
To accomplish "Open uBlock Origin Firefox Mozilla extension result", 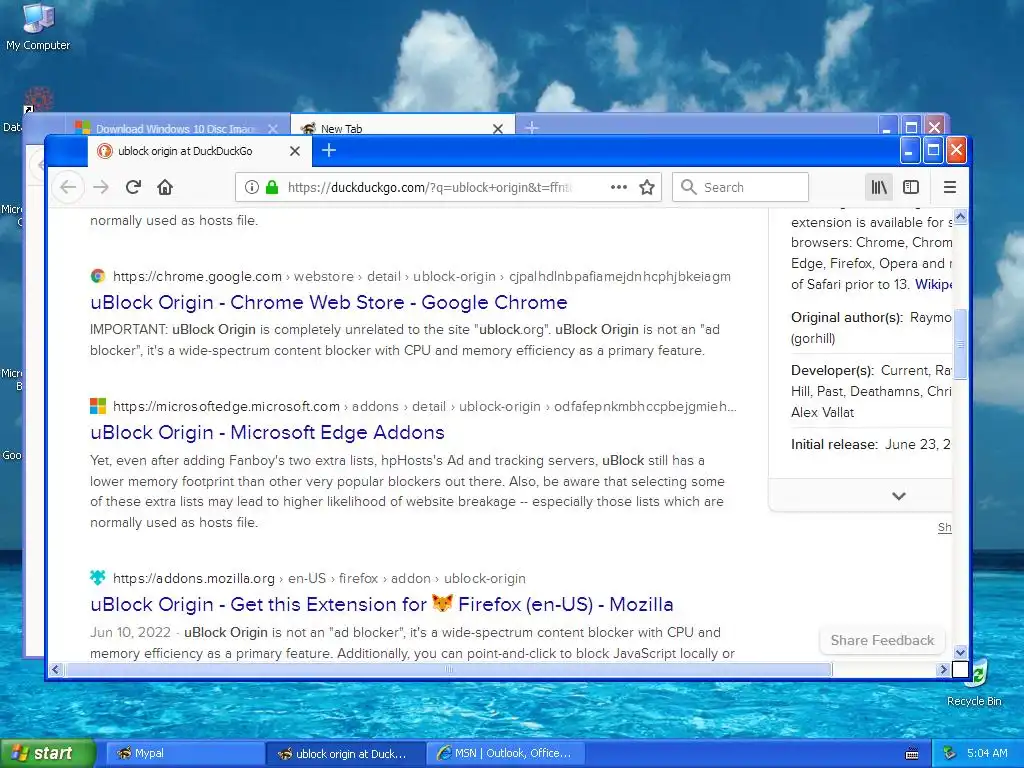I will click(381, 604).
